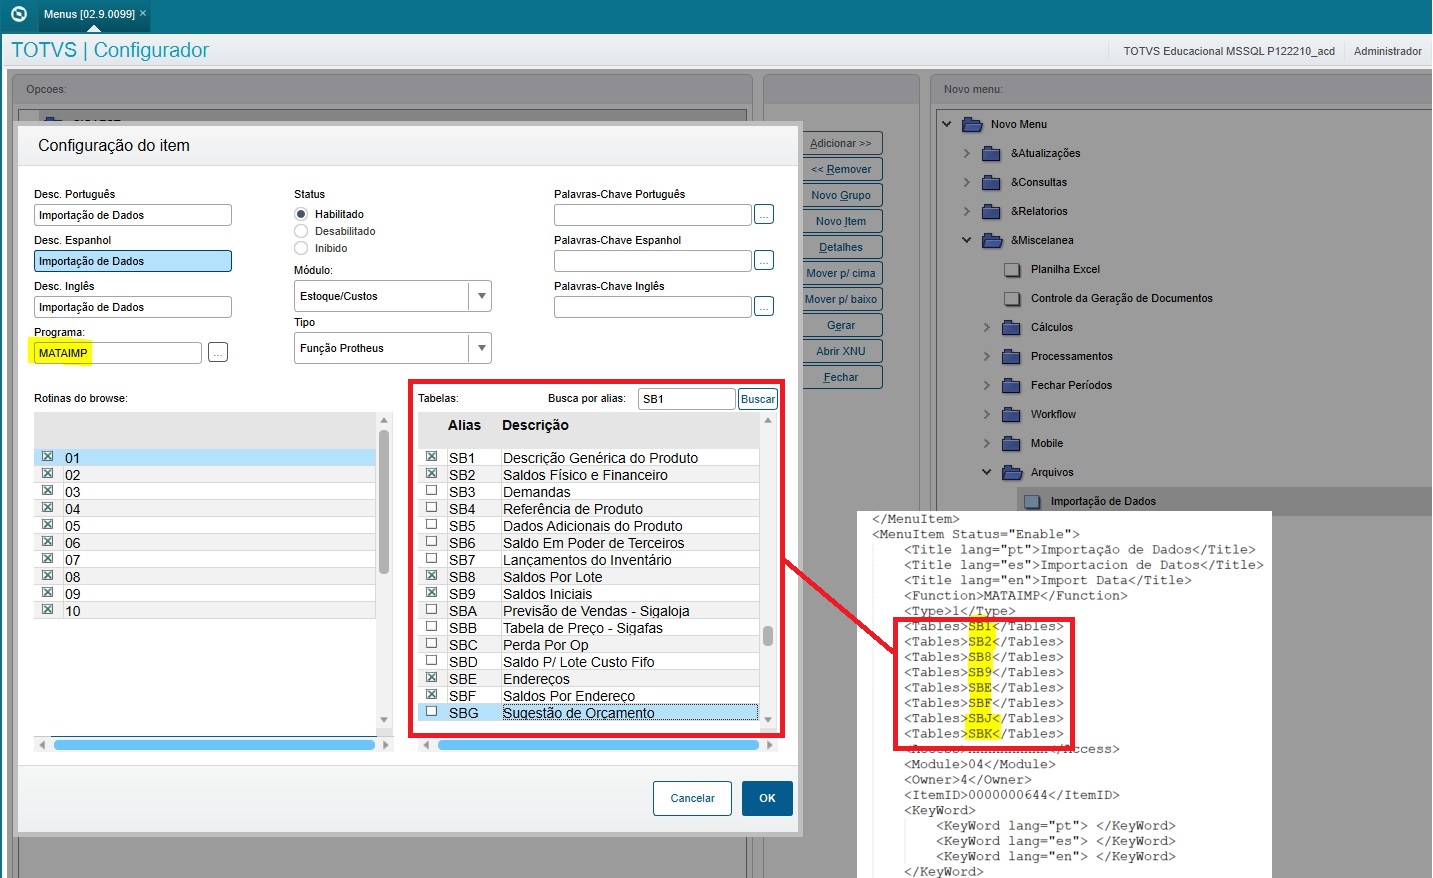
Task: Click the tables list horizontal scrollbar
Action: pos(598,745)
